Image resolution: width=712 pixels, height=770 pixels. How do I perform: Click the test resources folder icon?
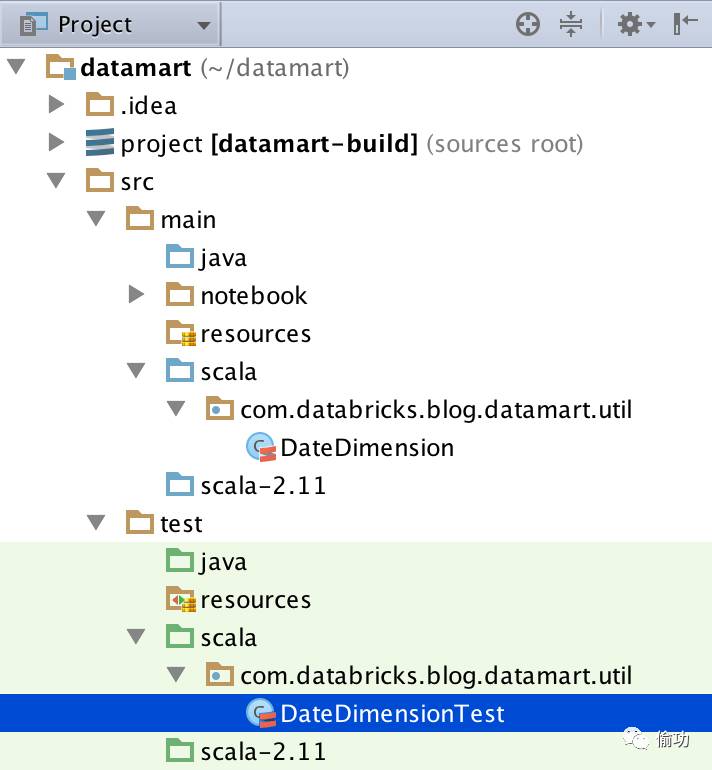point(180,599)
